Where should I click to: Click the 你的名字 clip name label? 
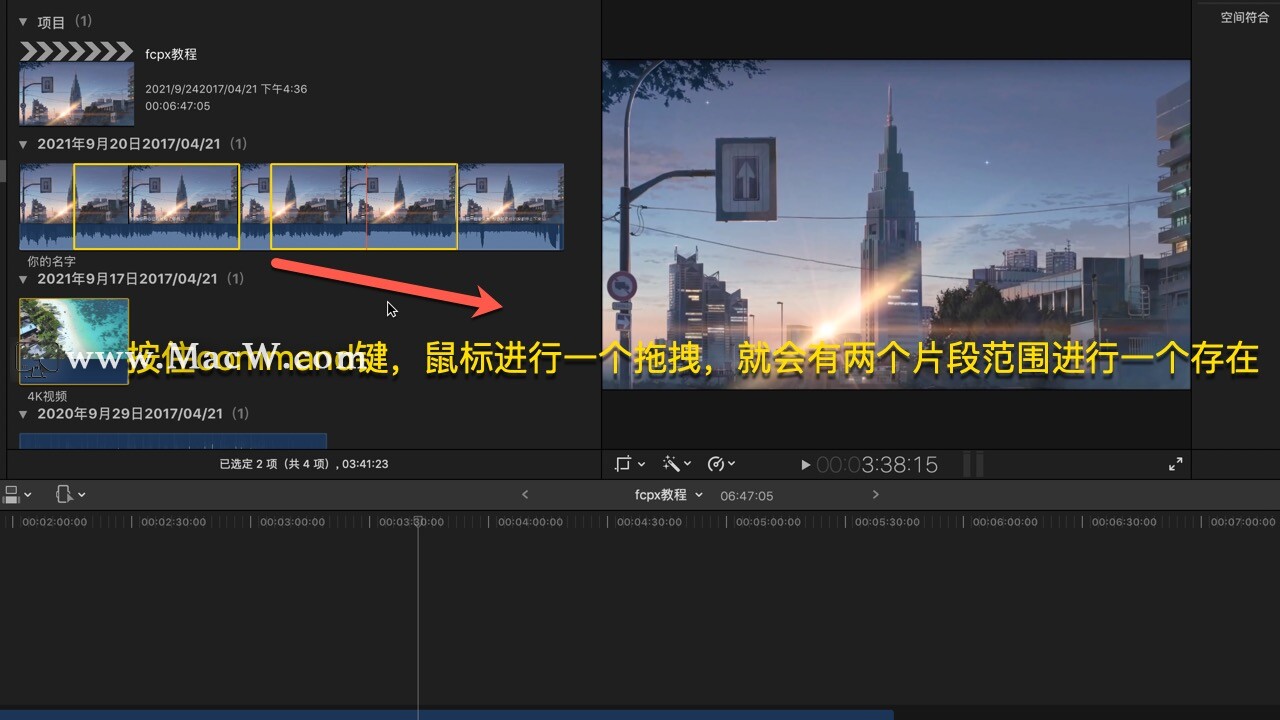[52, 262]
